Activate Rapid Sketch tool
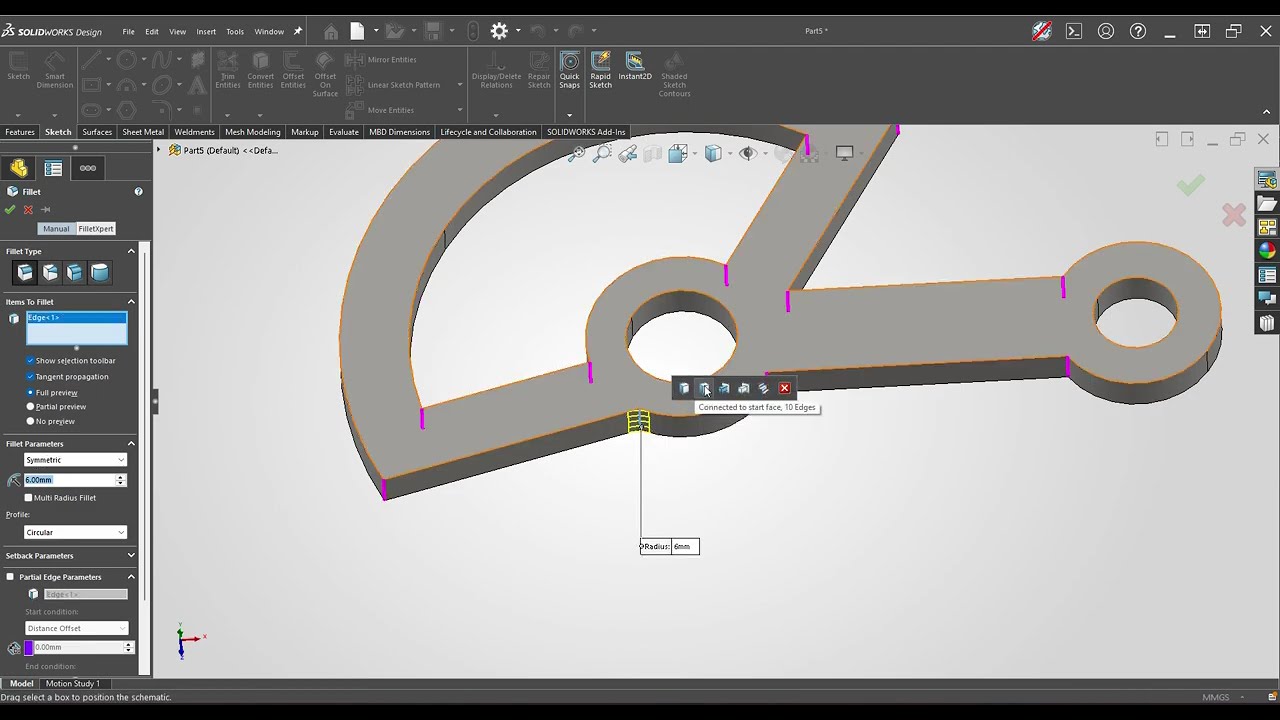Image resolution: width=1280 pixels, height=720 pixels. (x=600, y=70)
